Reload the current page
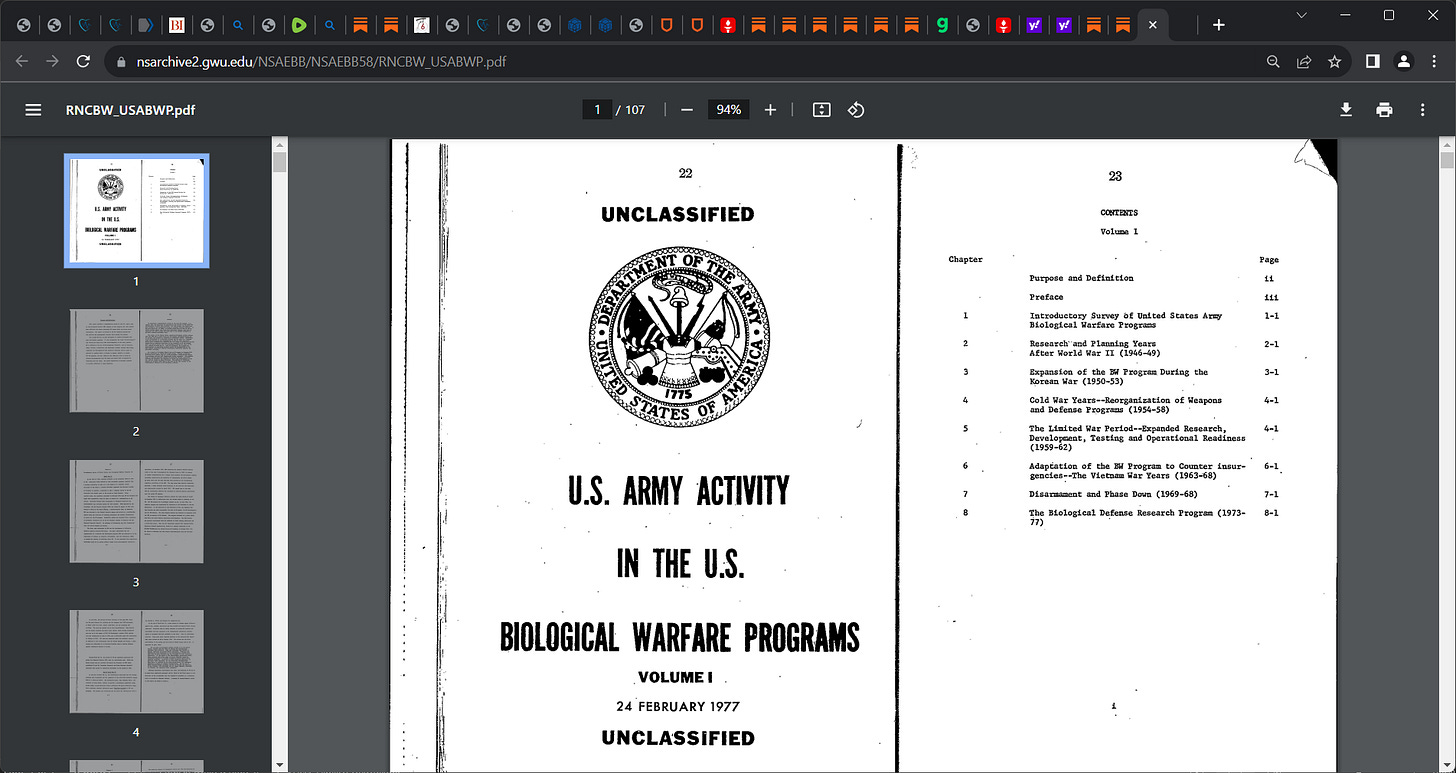The width and height of the screenshot is (1456, 773). (x=83, y=61)
